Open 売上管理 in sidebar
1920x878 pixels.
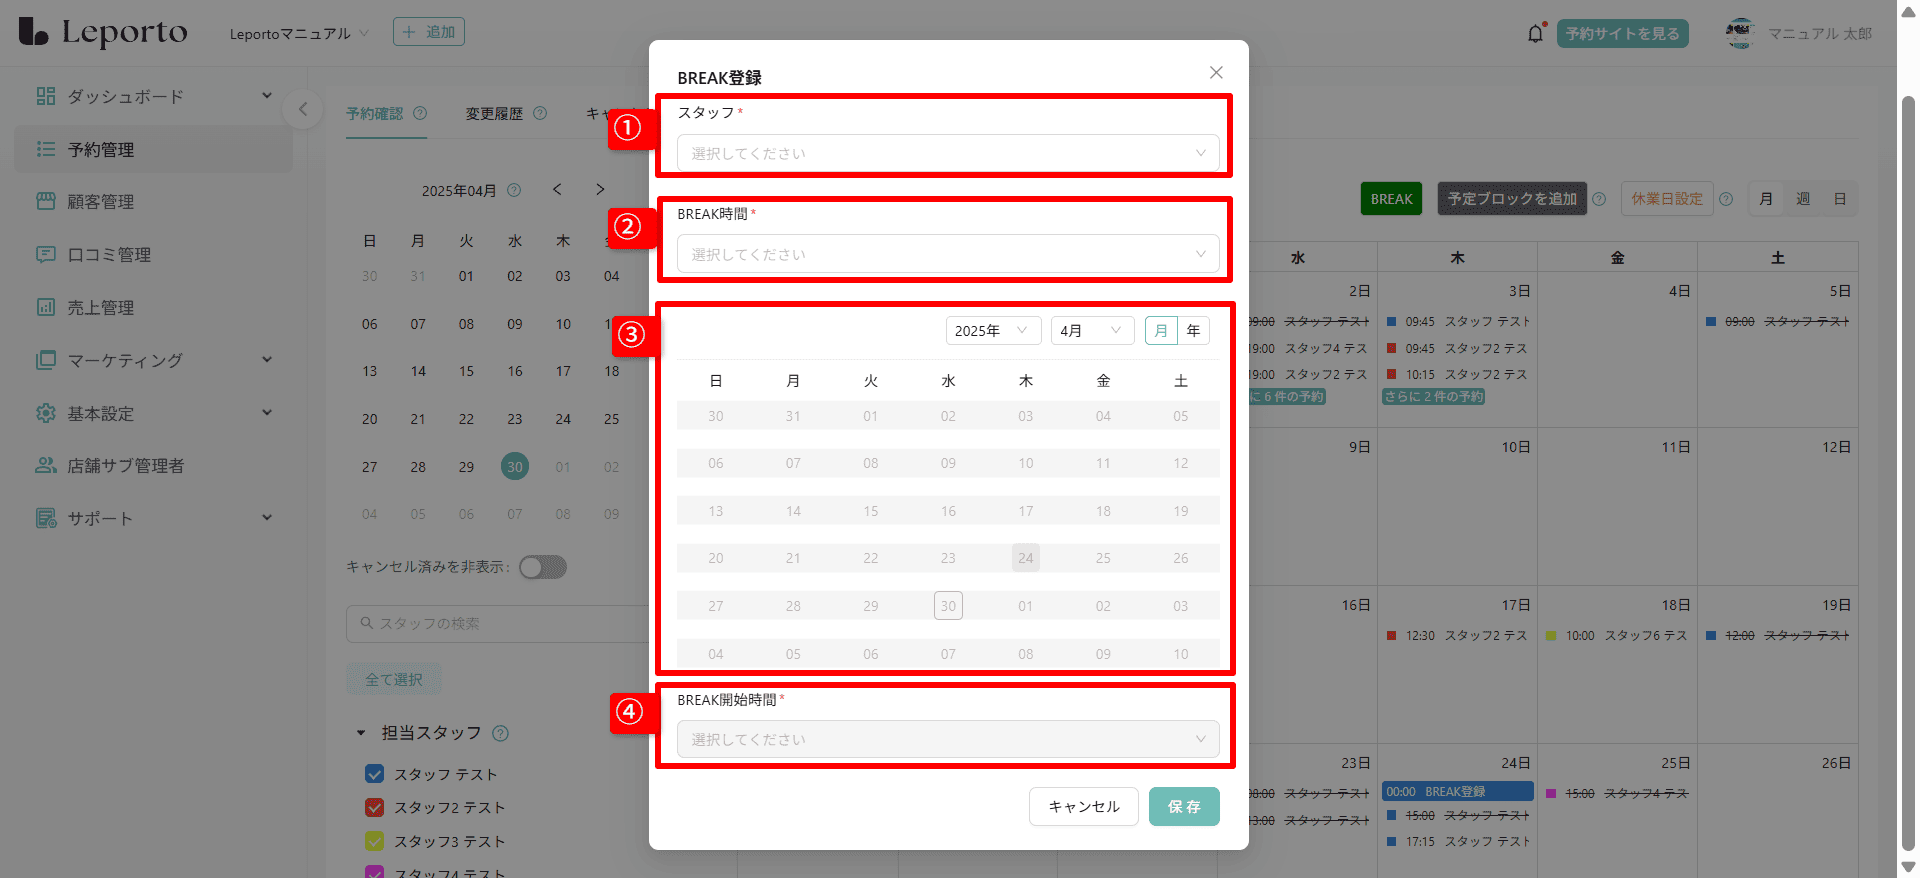[154, 307]
